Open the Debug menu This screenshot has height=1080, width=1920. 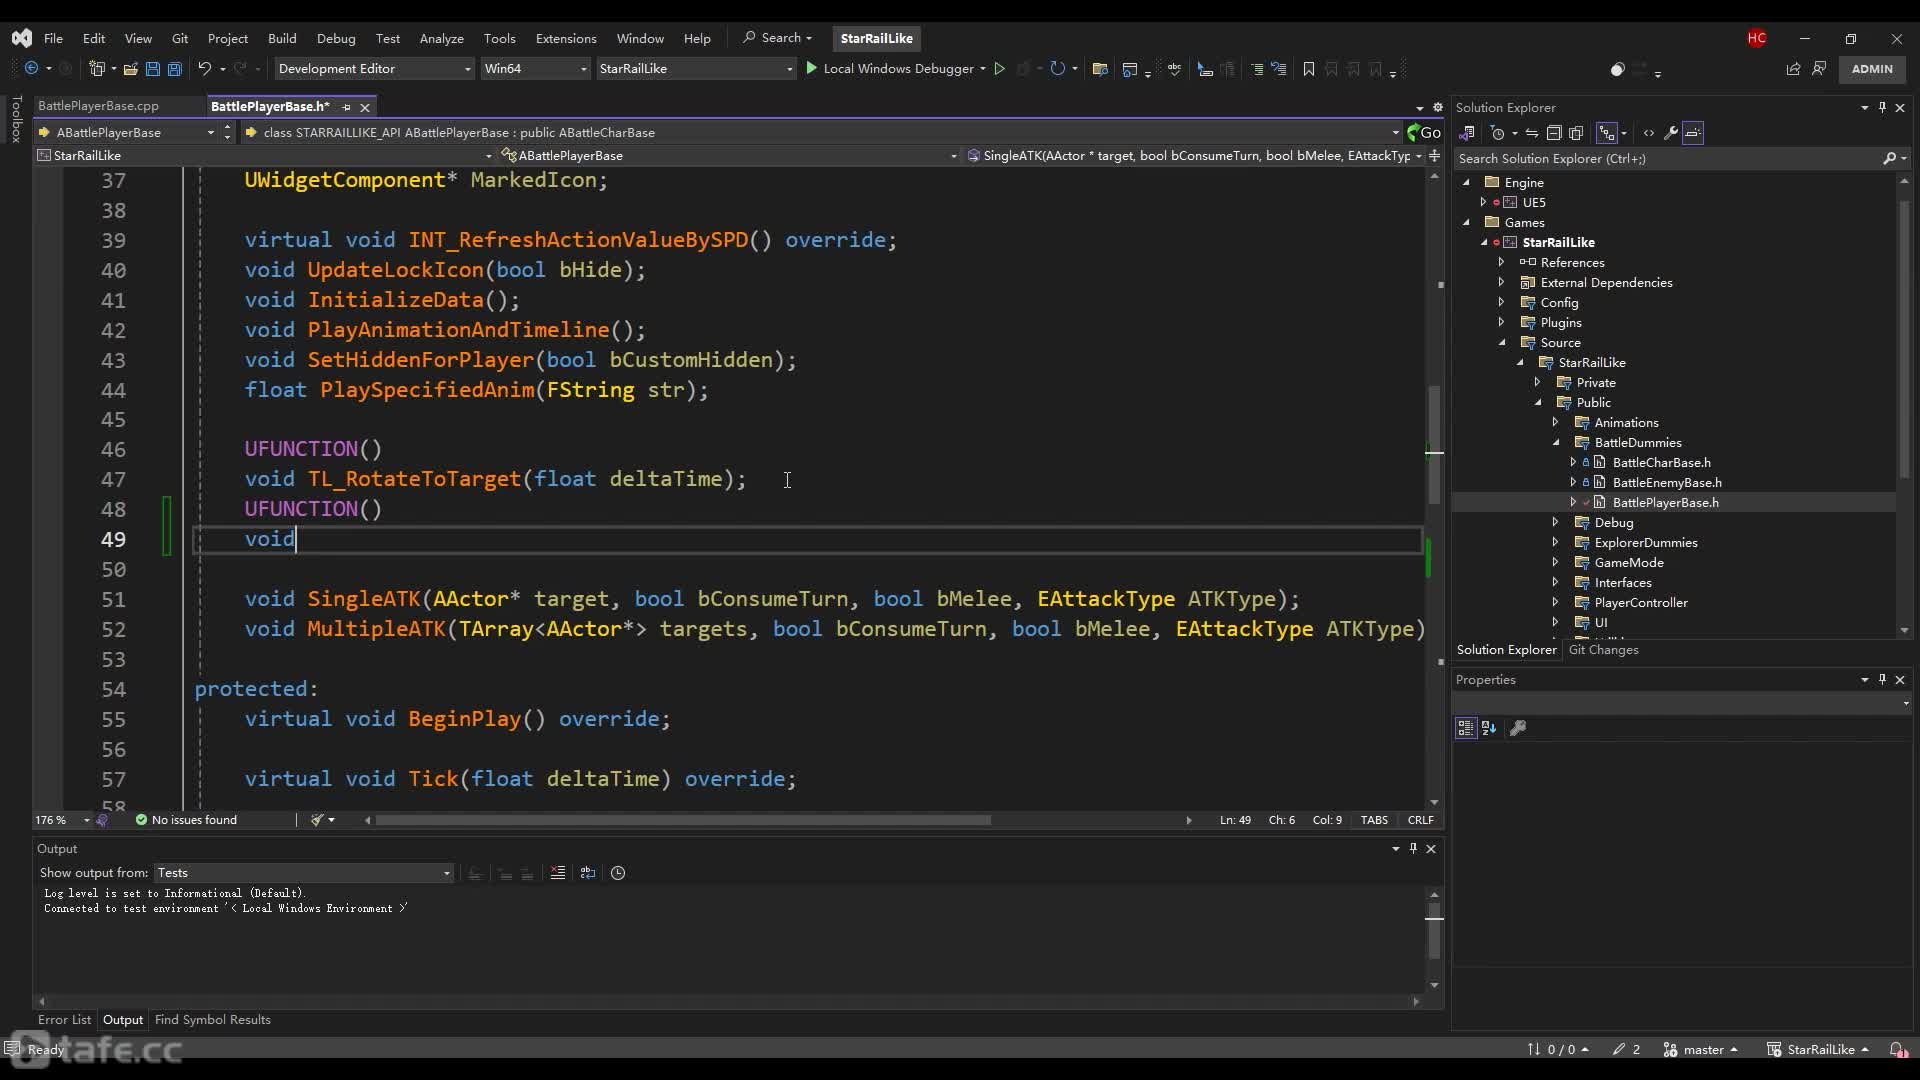coord(335,37)
